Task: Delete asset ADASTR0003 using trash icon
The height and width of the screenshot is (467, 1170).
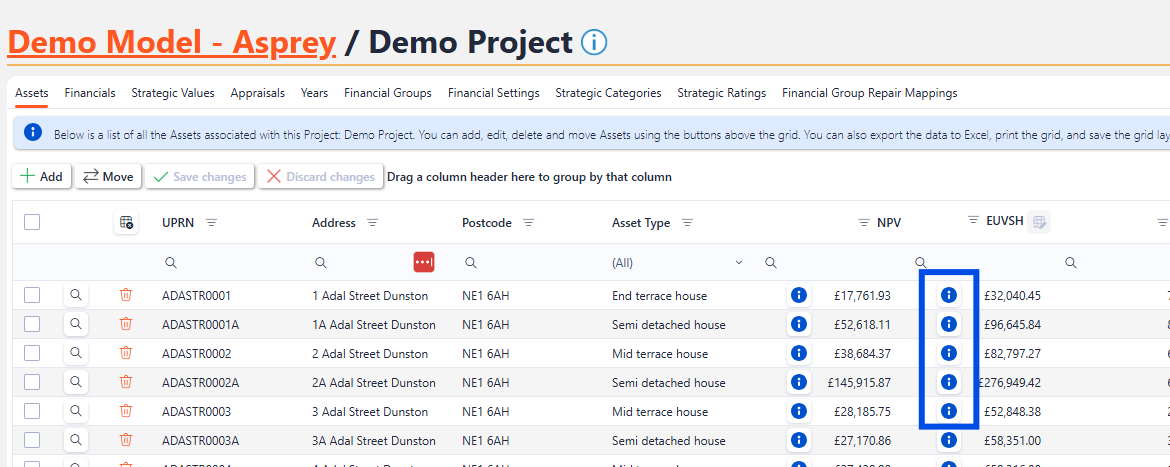Action: click(126, 411)
